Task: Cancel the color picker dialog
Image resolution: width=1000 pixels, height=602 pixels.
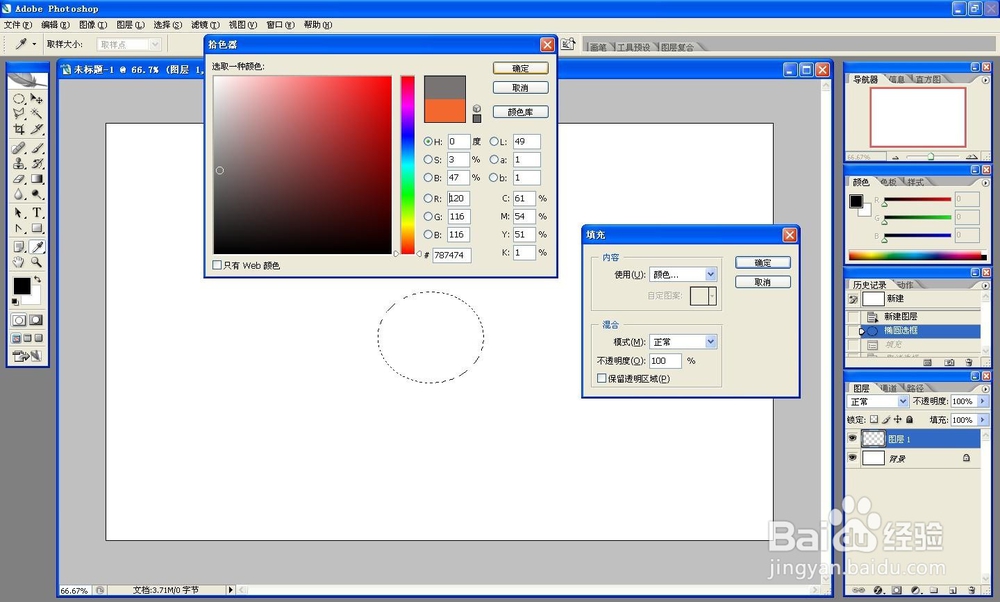Action: click(520, 87)
